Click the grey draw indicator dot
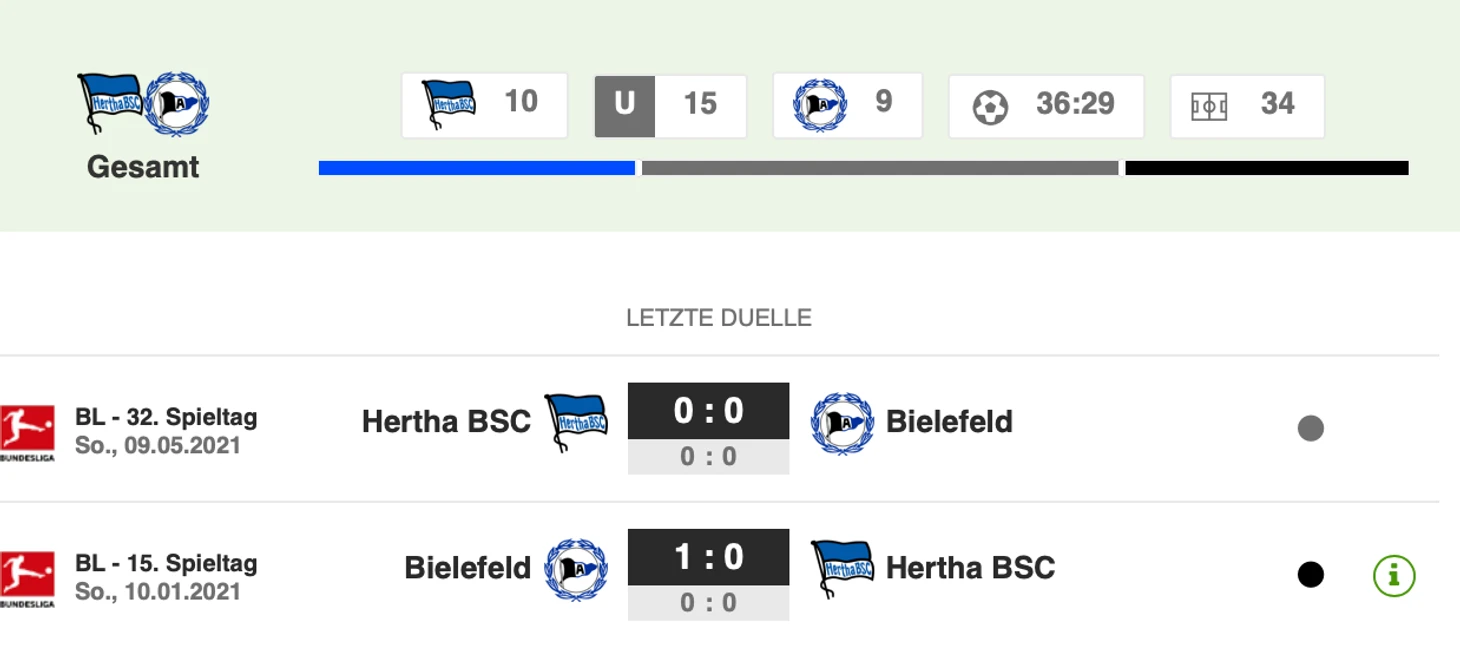The height and width of the screenshot is (646, 1460). [1310, 428]
